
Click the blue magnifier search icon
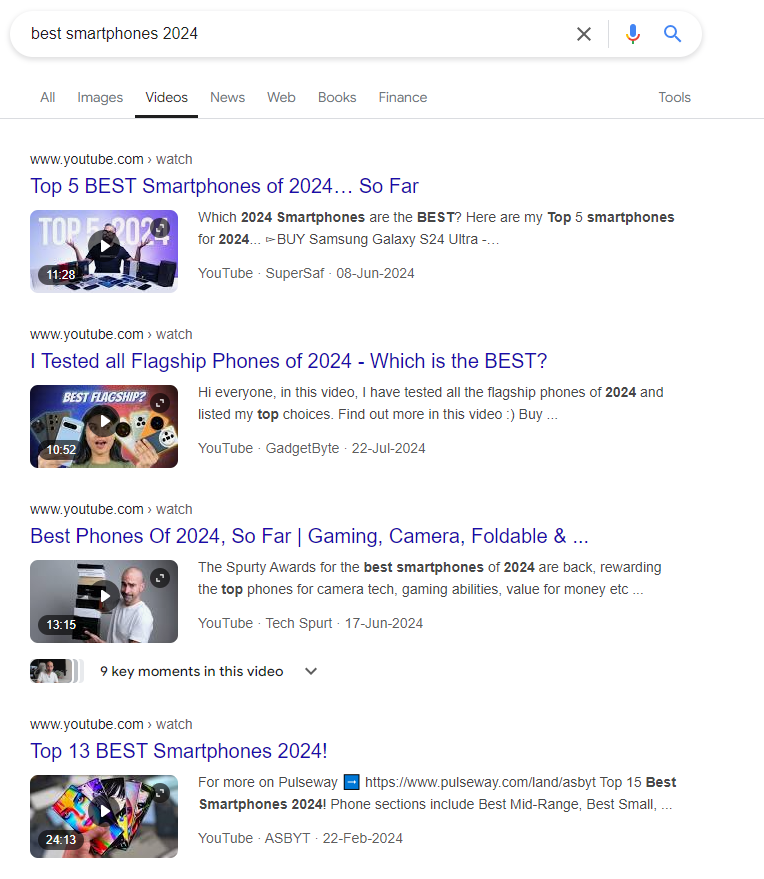coord(672,34)
